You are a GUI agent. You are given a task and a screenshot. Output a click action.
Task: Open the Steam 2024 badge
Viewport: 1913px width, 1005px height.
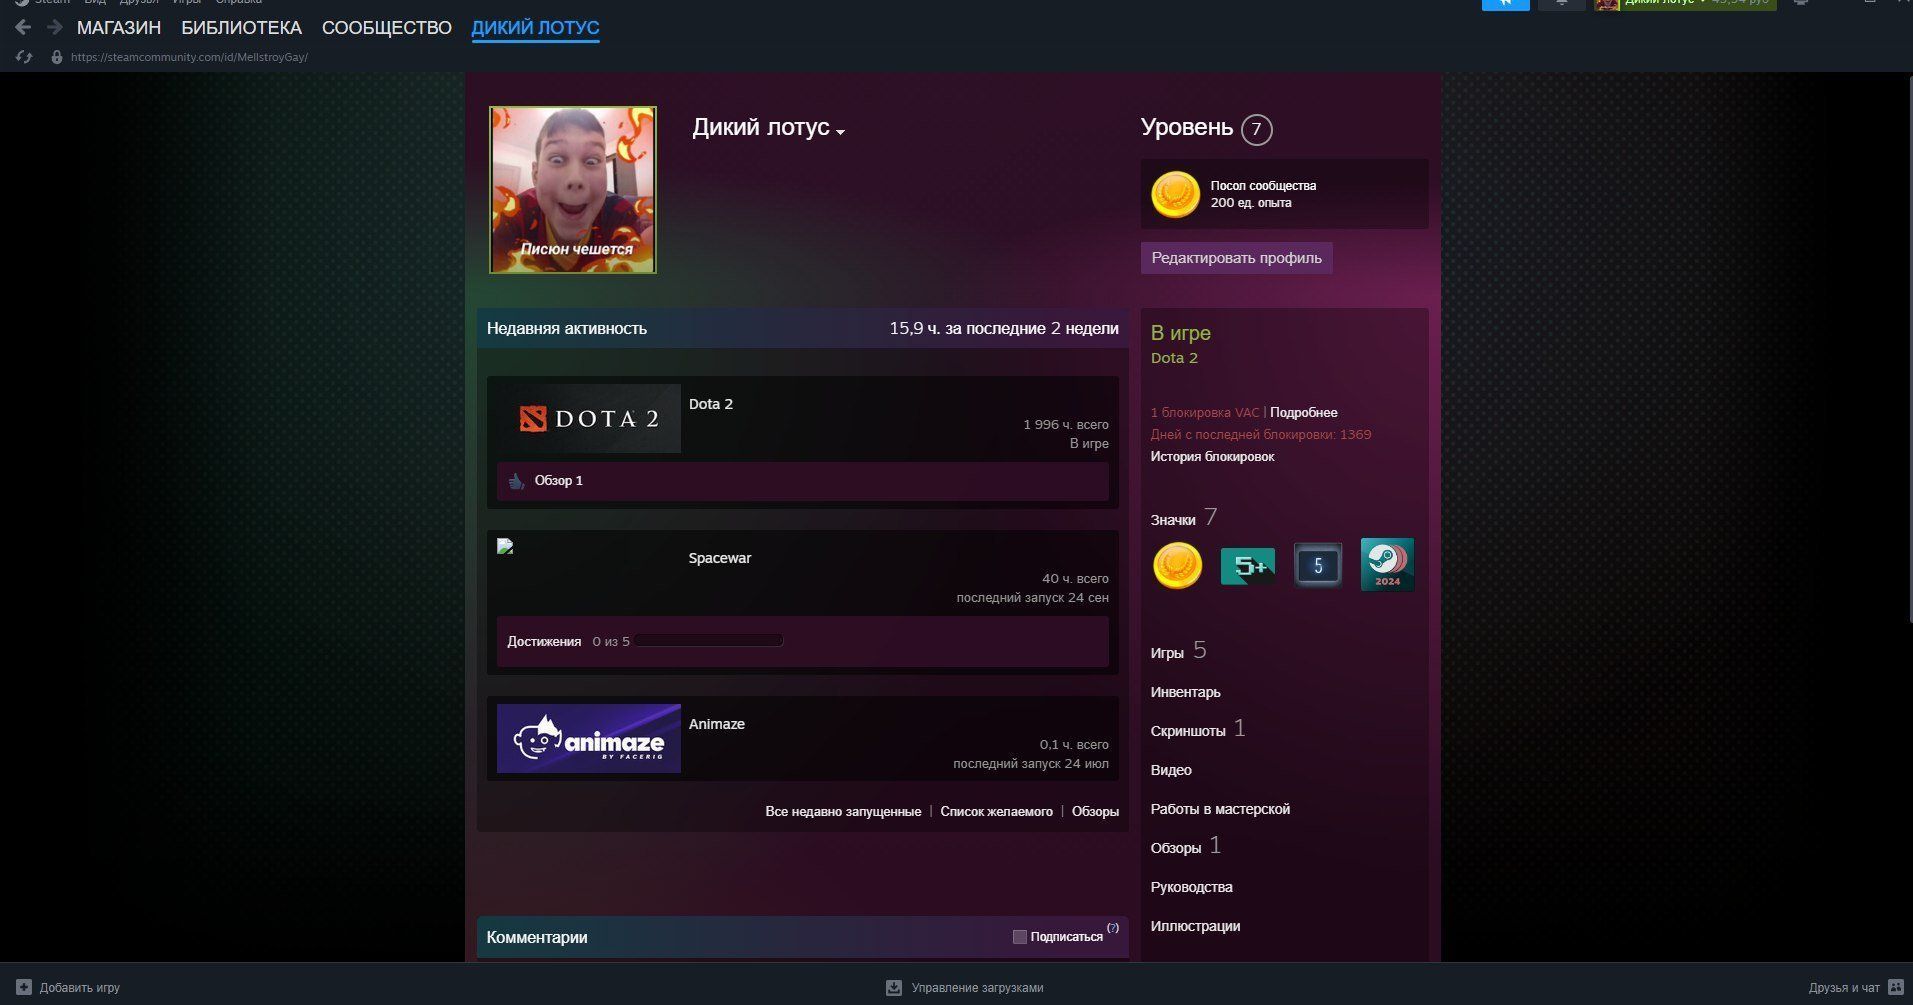1387,565
